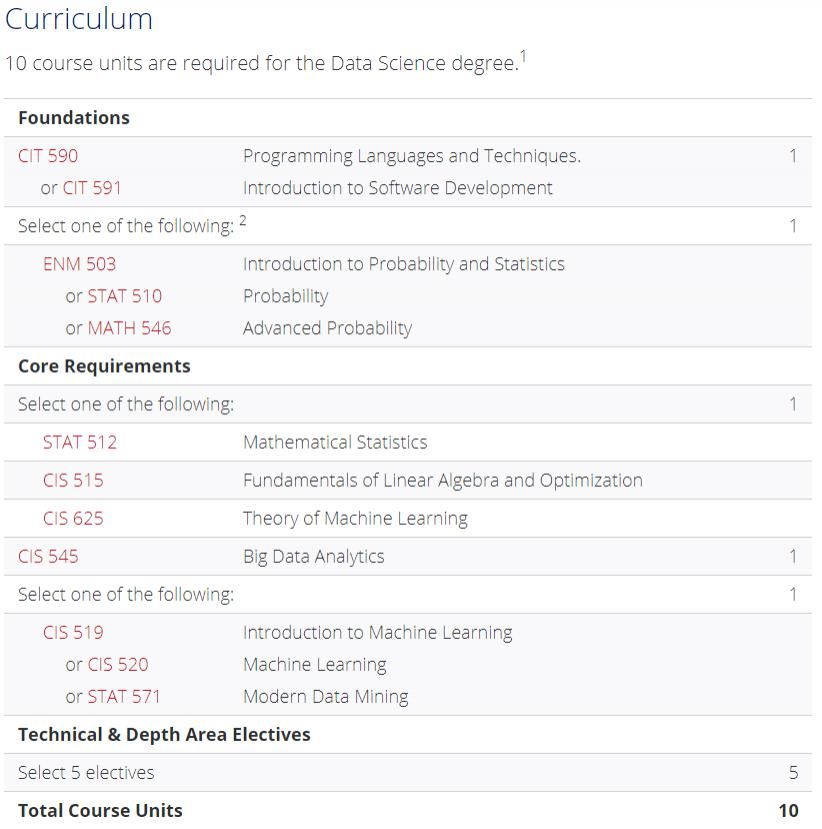The width and height of the screenshot is (822, 829).
Task: Select the STAT 510 Probability link
Action: click(x=124, y=296)
